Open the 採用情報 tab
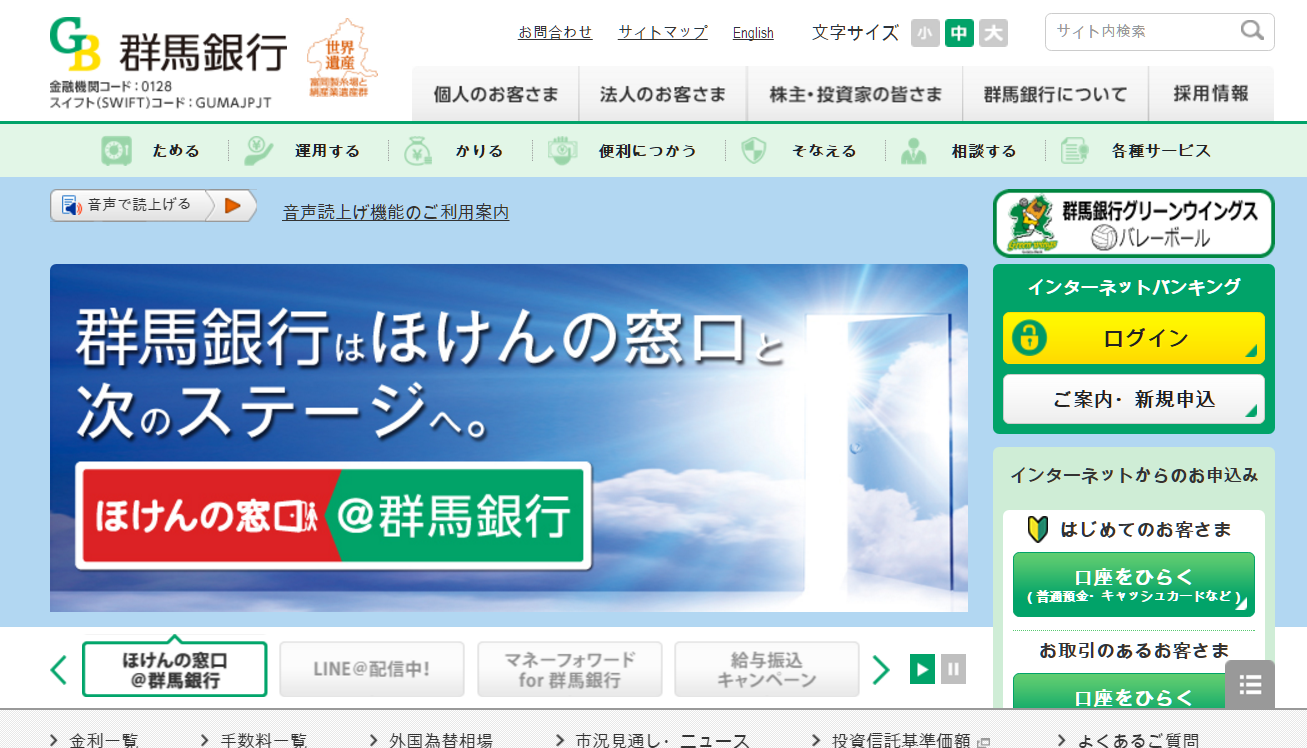 click(x=1211, y=94)
